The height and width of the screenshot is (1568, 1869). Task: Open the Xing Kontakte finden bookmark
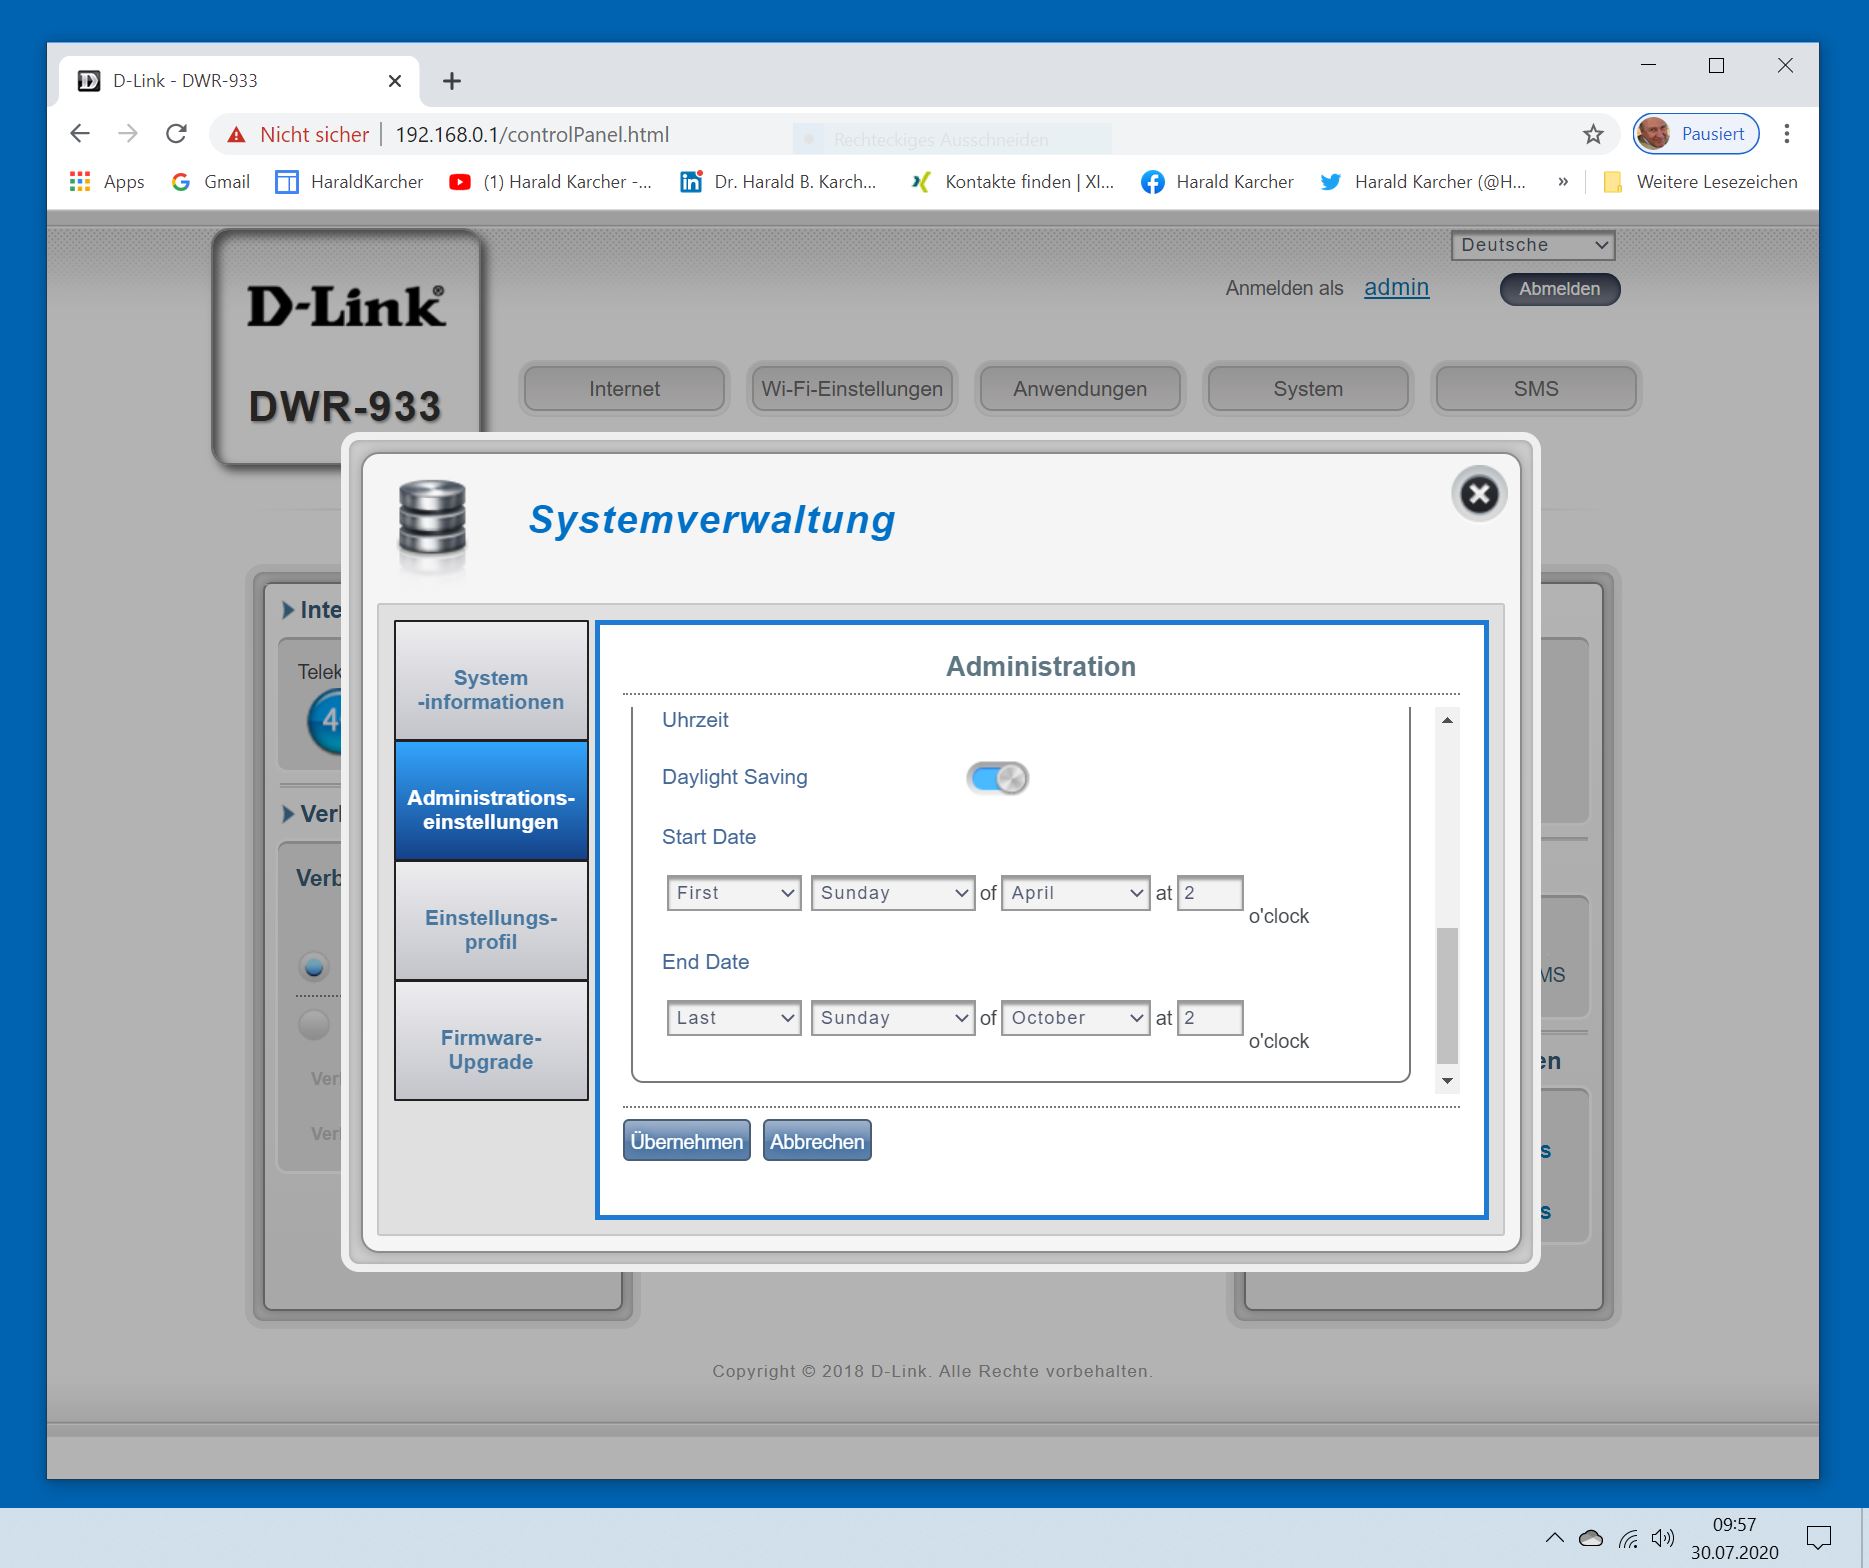(x=1012, y=182)
